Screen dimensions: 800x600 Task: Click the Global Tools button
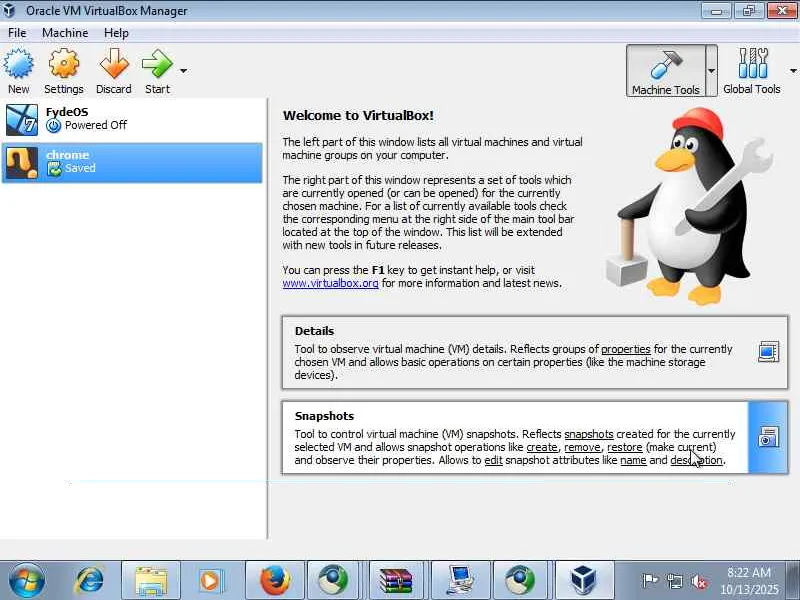pos(752,70)
